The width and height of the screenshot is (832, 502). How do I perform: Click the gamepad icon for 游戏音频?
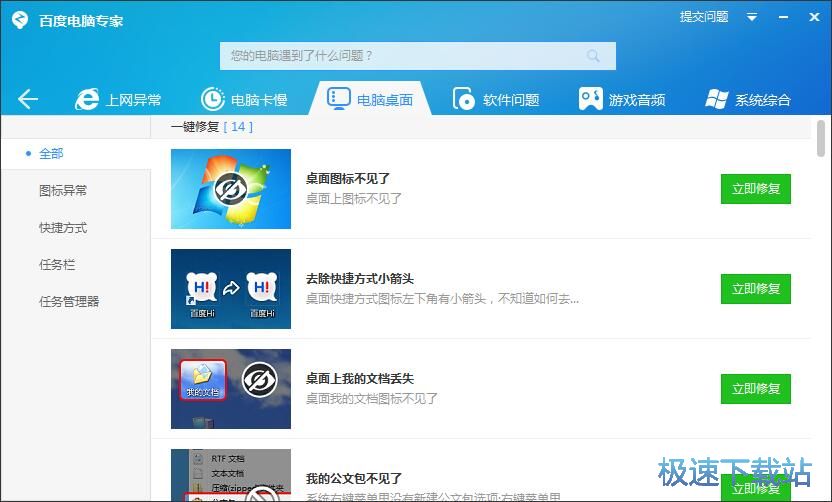pos(591,99)
